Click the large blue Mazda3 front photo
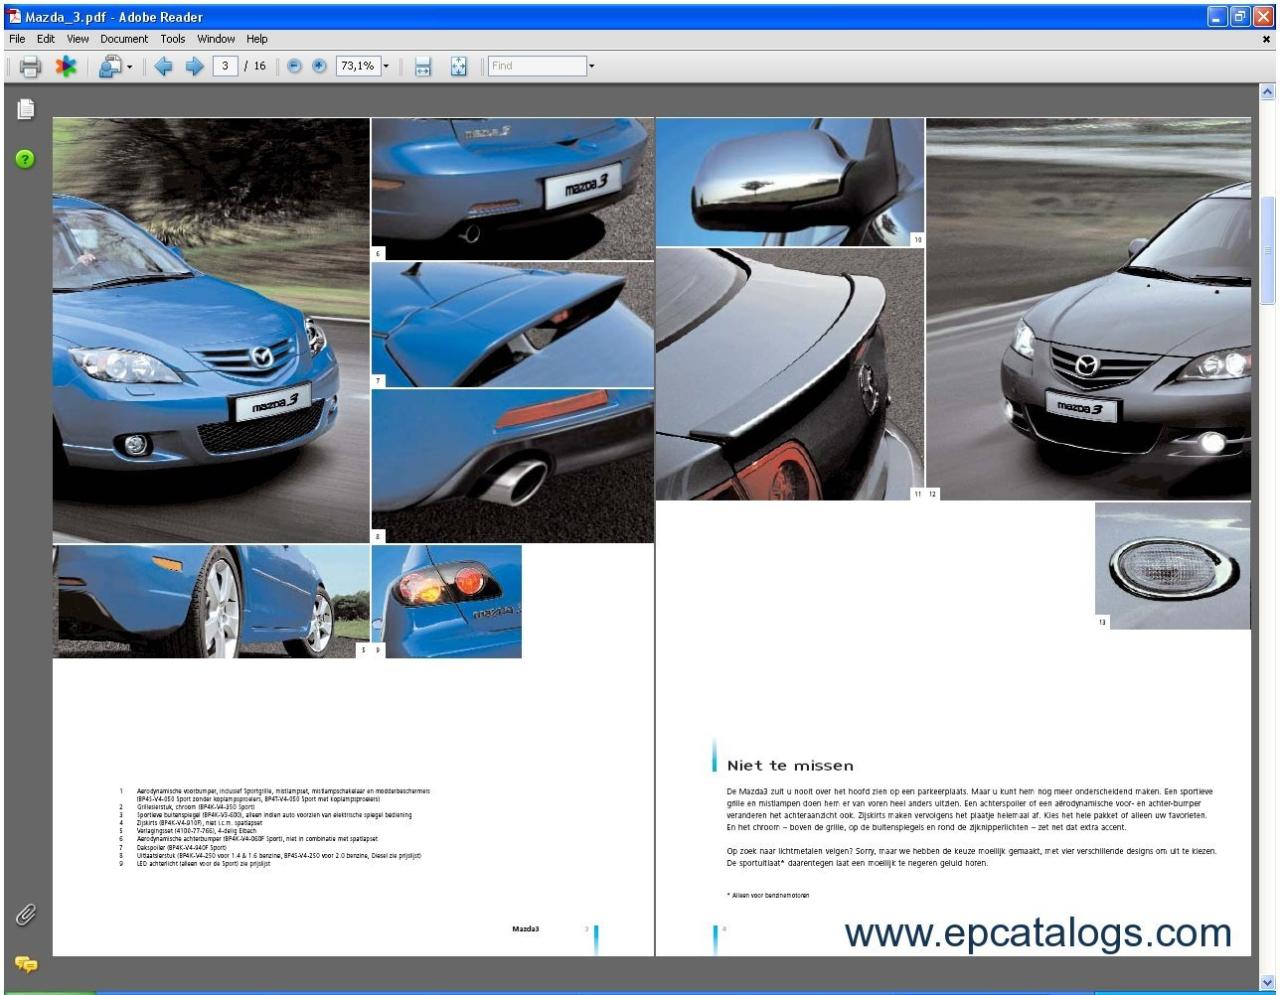The width and height of the screenshot is (1280, 995). coord(211,330)
